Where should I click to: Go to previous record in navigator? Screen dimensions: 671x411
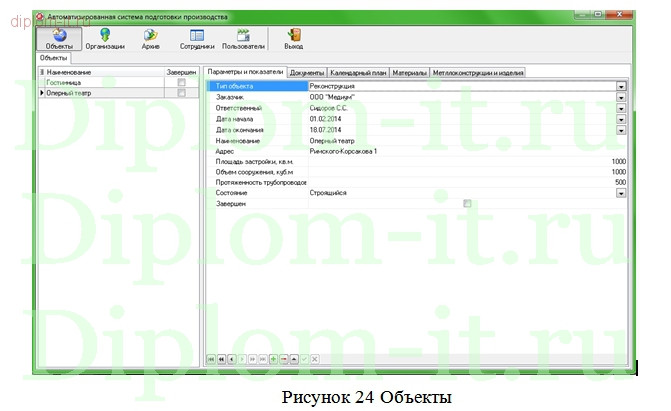tap(232, 359)
